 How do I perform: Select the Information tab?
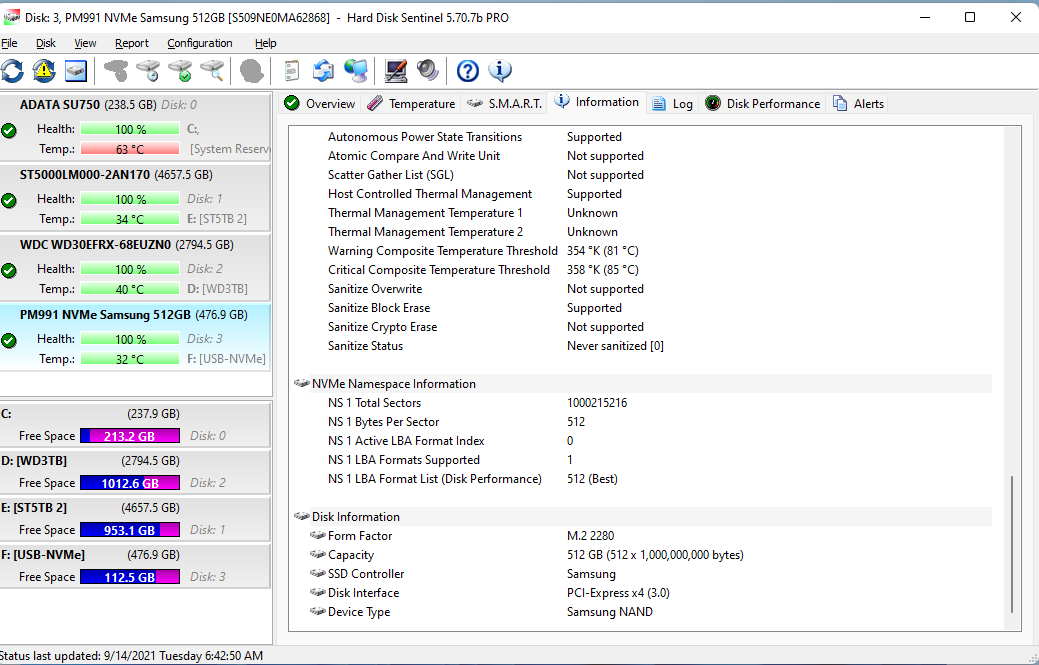point(597,102)
